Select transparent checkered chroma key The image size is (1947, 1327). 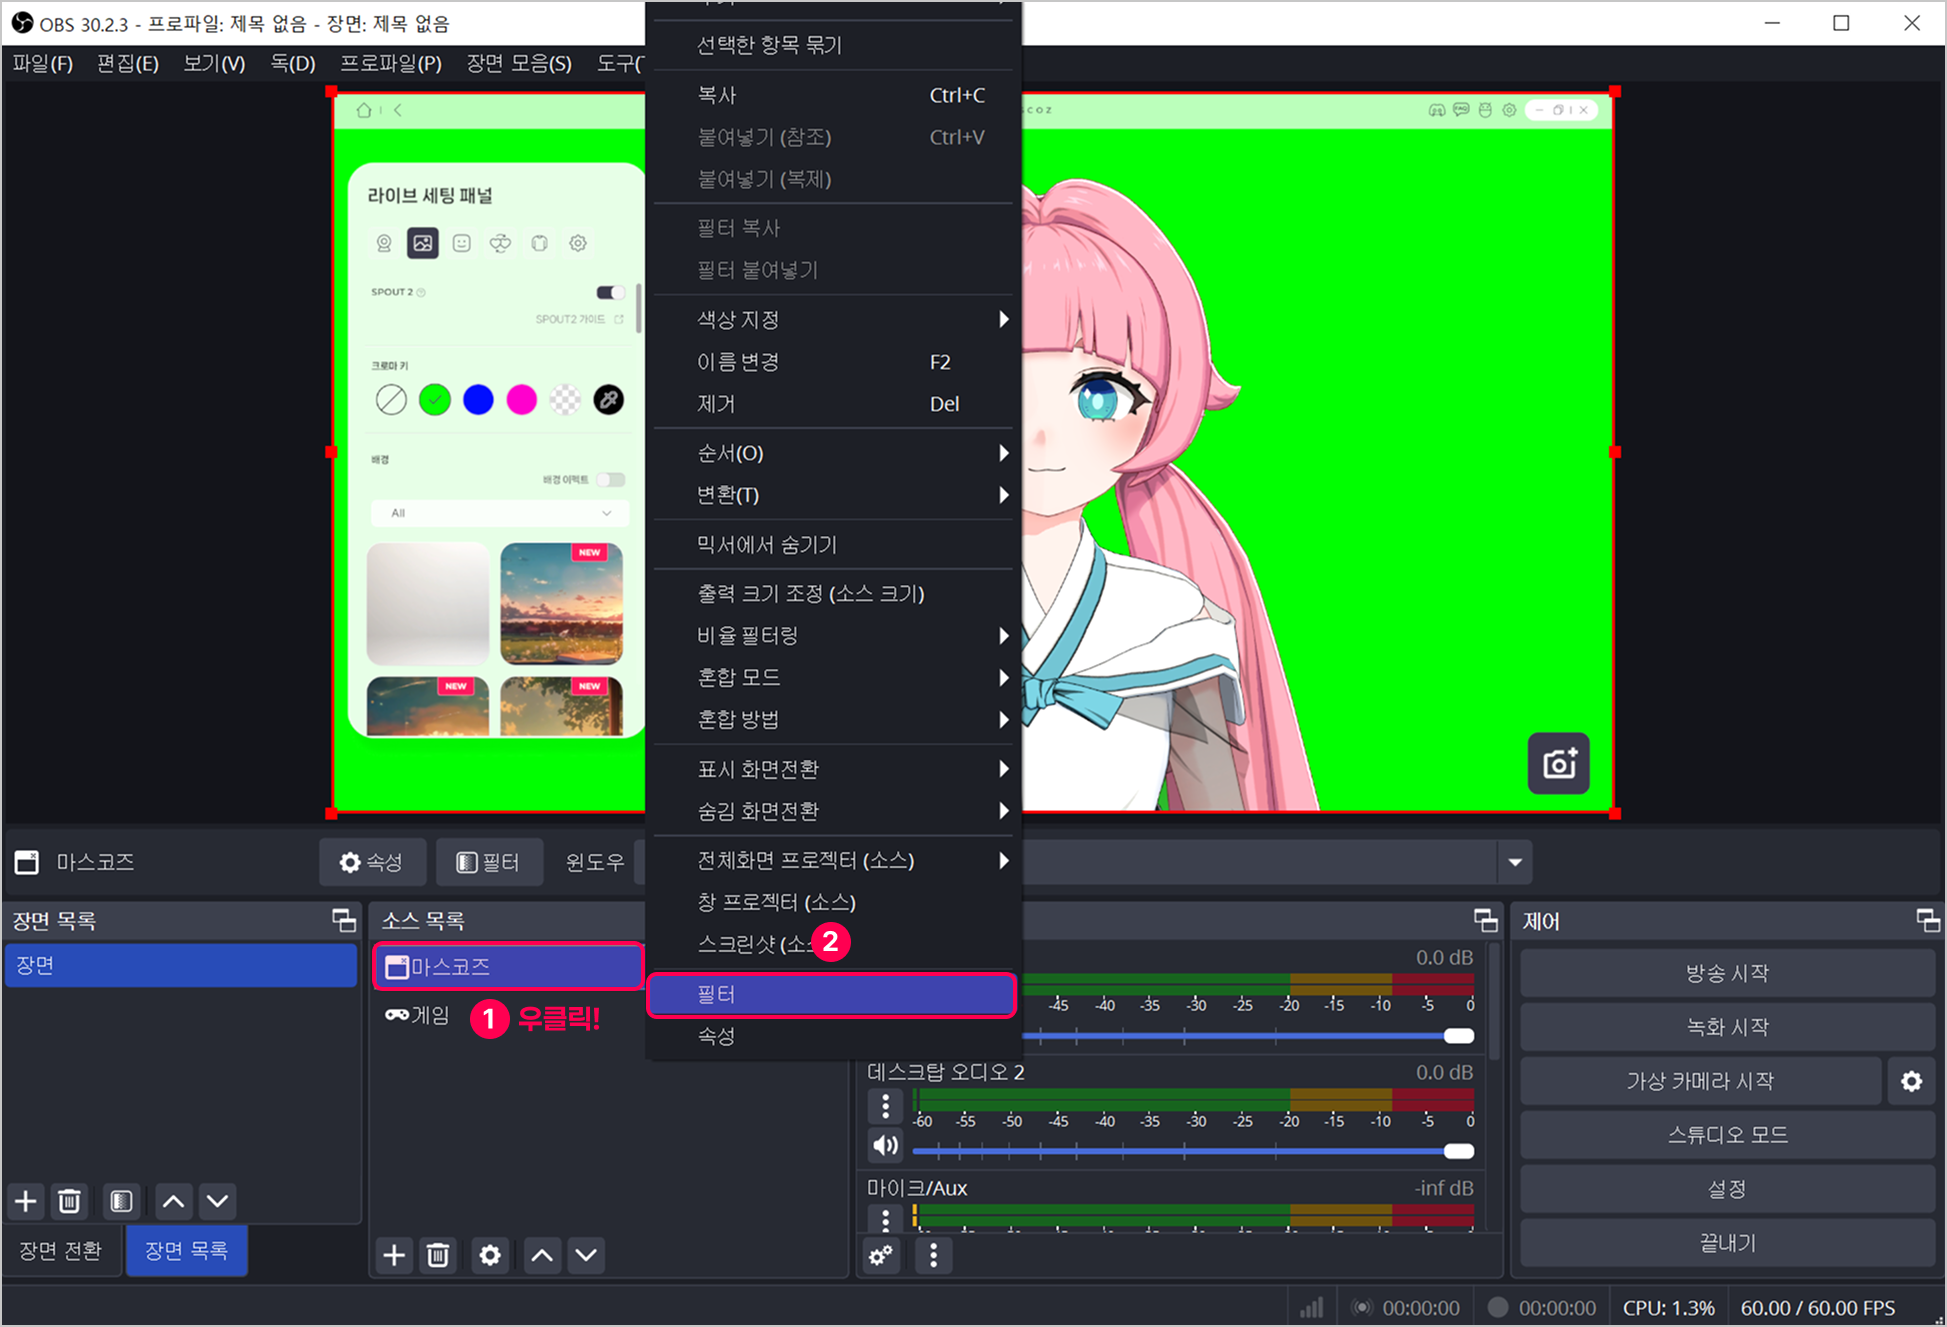(565, 400)
